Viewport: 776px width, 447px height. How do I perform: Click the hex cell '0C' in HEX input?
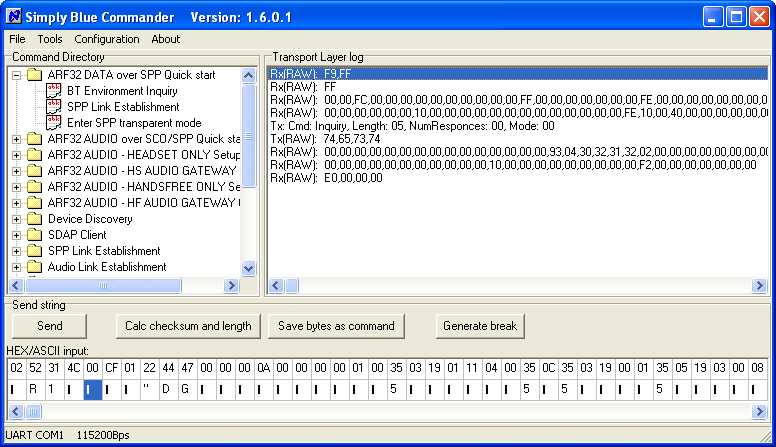pos(548,368)
